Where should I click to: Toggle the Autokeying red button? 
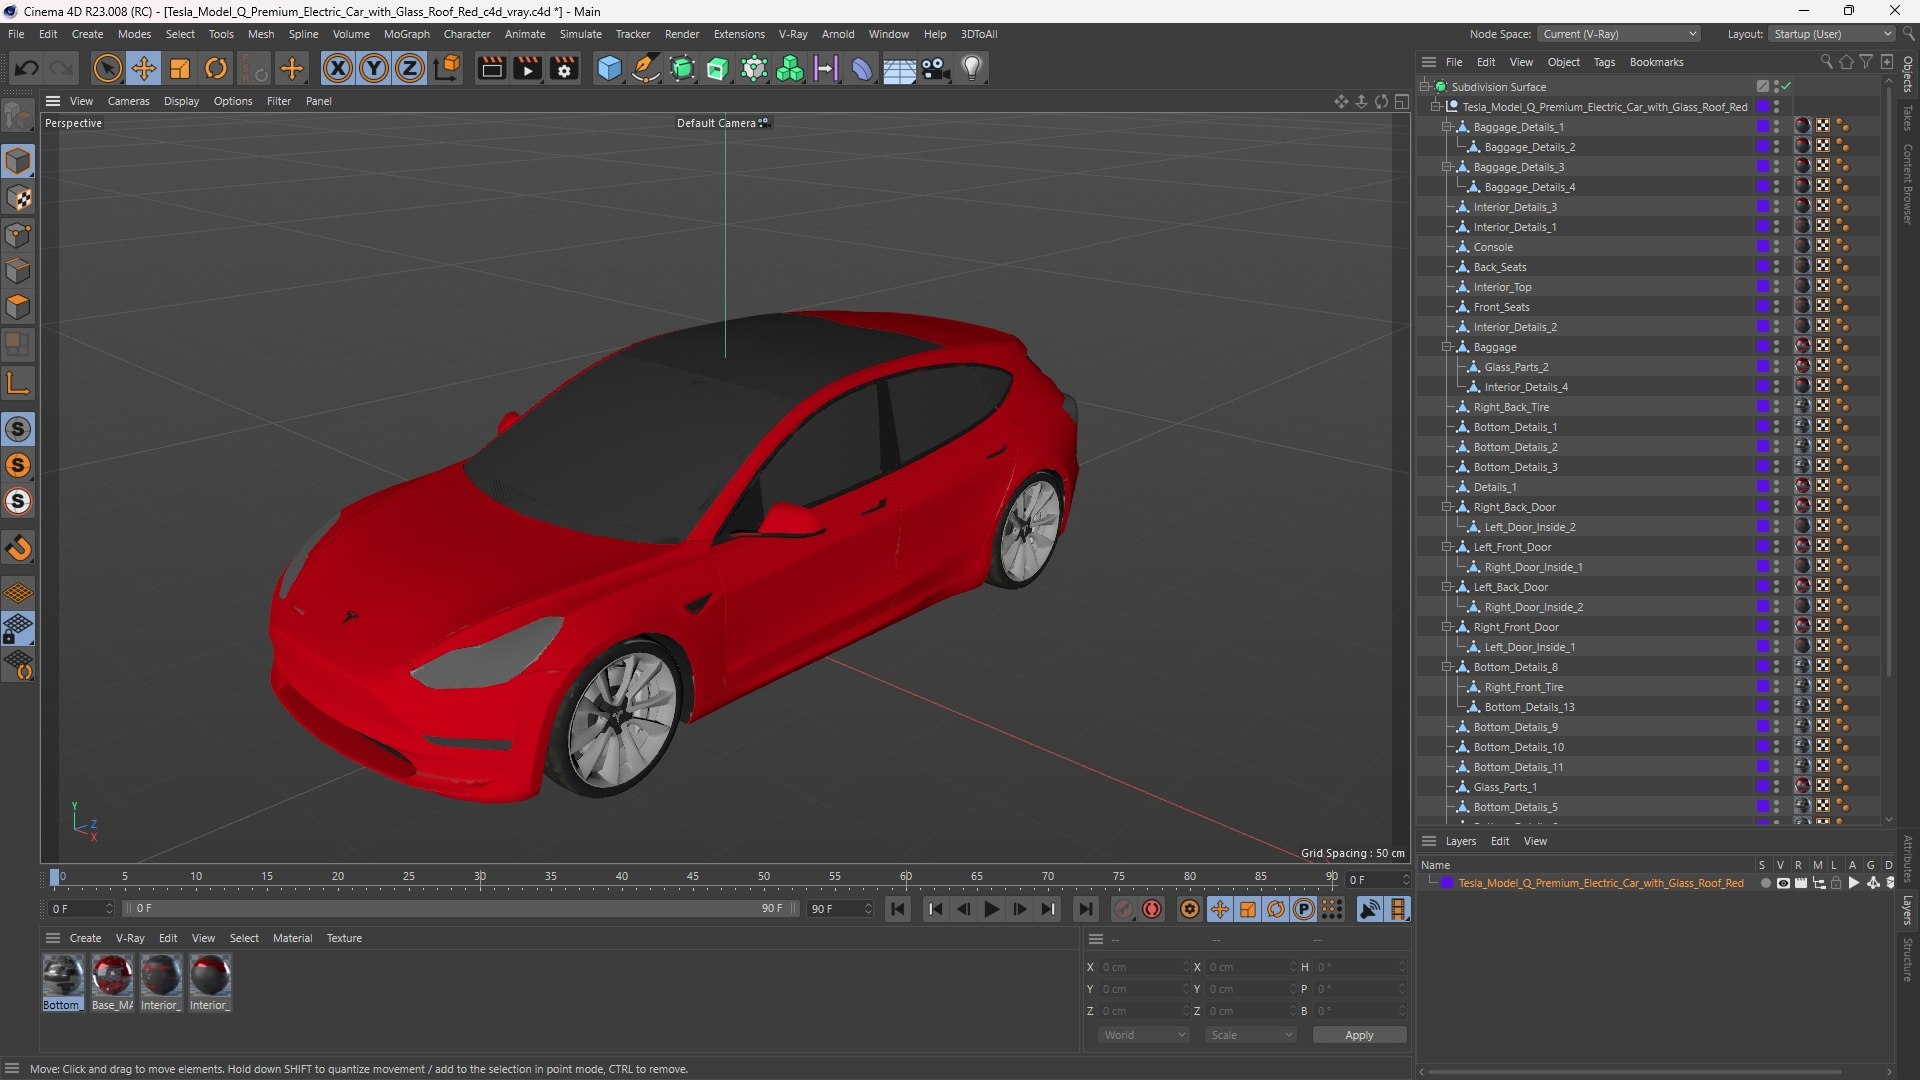point(1152,909)
